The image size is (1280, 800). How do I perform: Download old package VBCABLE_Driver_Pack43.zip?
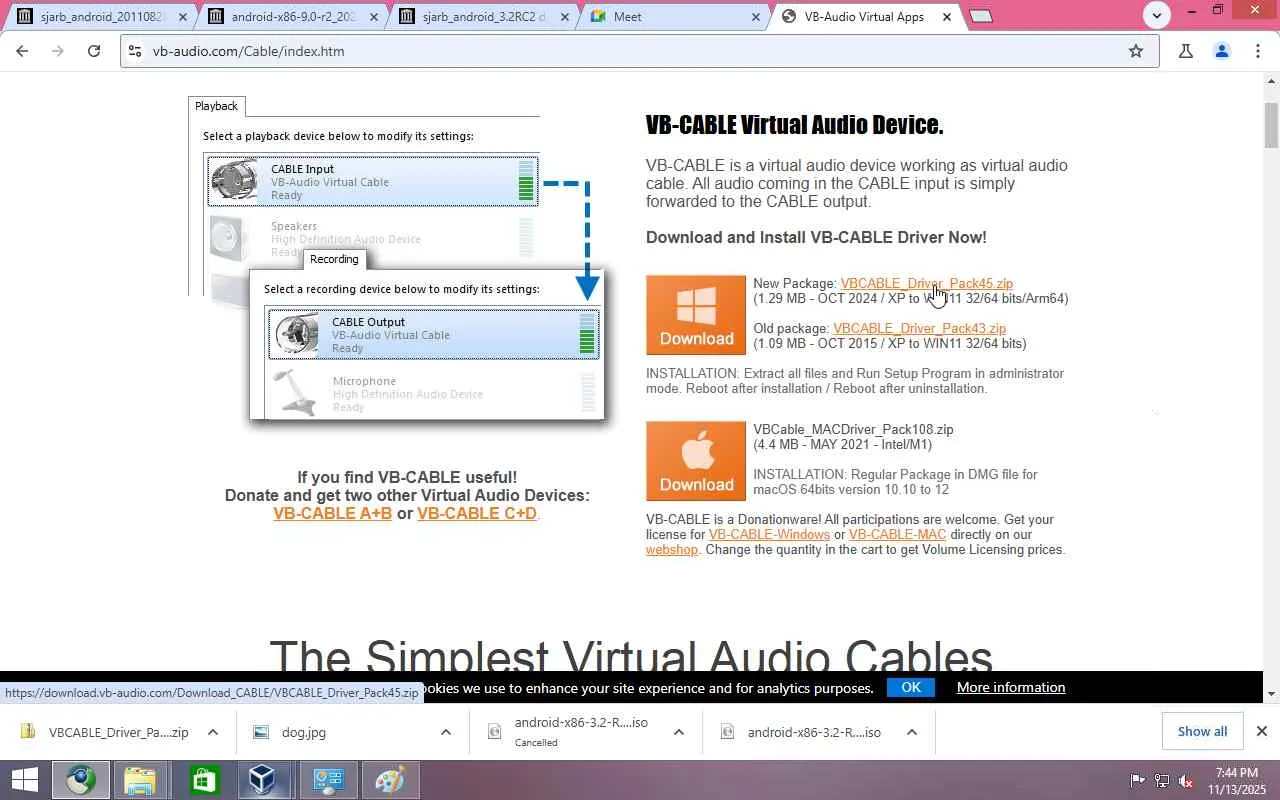tap(919, 329)
